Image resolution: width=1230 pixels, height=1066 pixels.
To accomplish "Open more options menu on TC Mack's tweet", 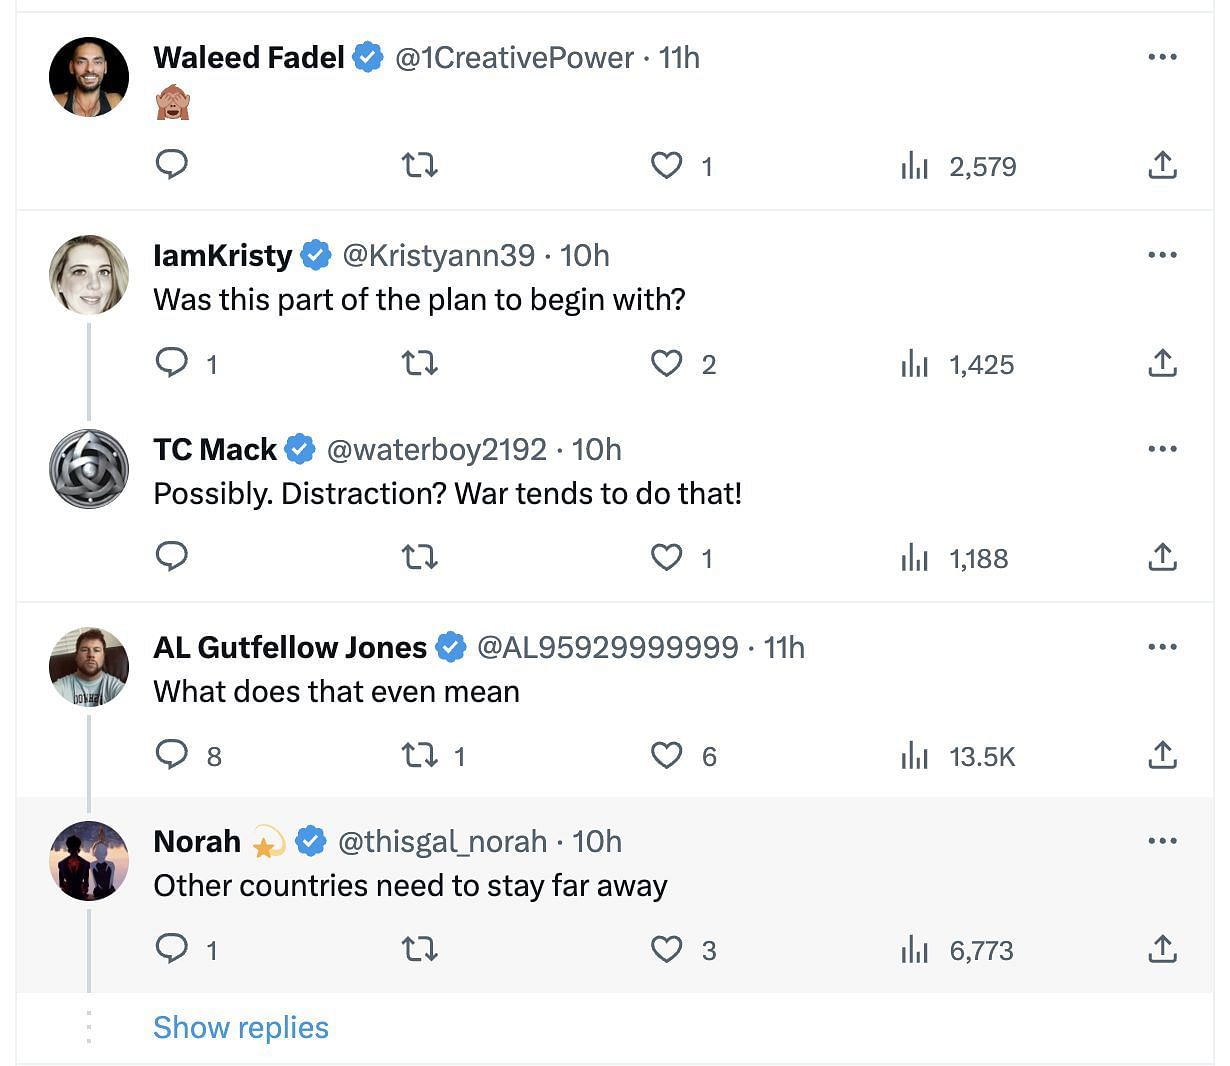I will 1162,449.
